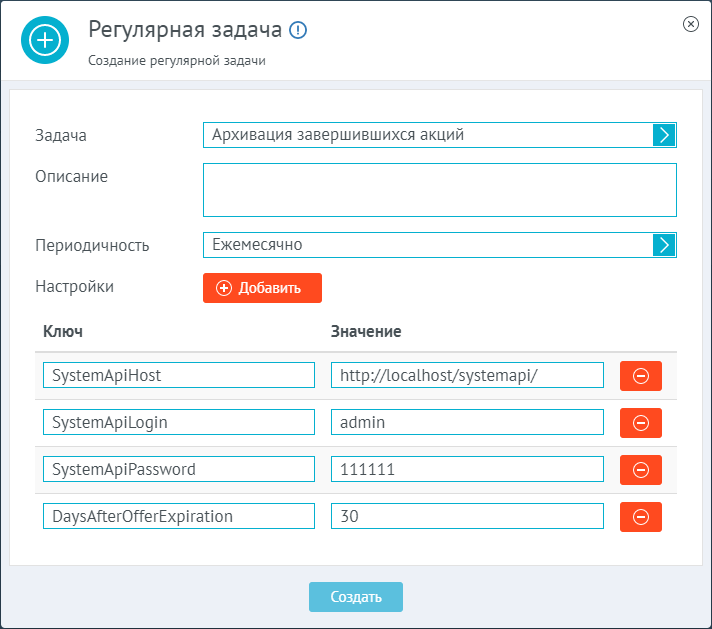Delete the SystemApiPassword row with minus button
The image size is (712, 629).
pyautogui.click(x=641, y=470)
